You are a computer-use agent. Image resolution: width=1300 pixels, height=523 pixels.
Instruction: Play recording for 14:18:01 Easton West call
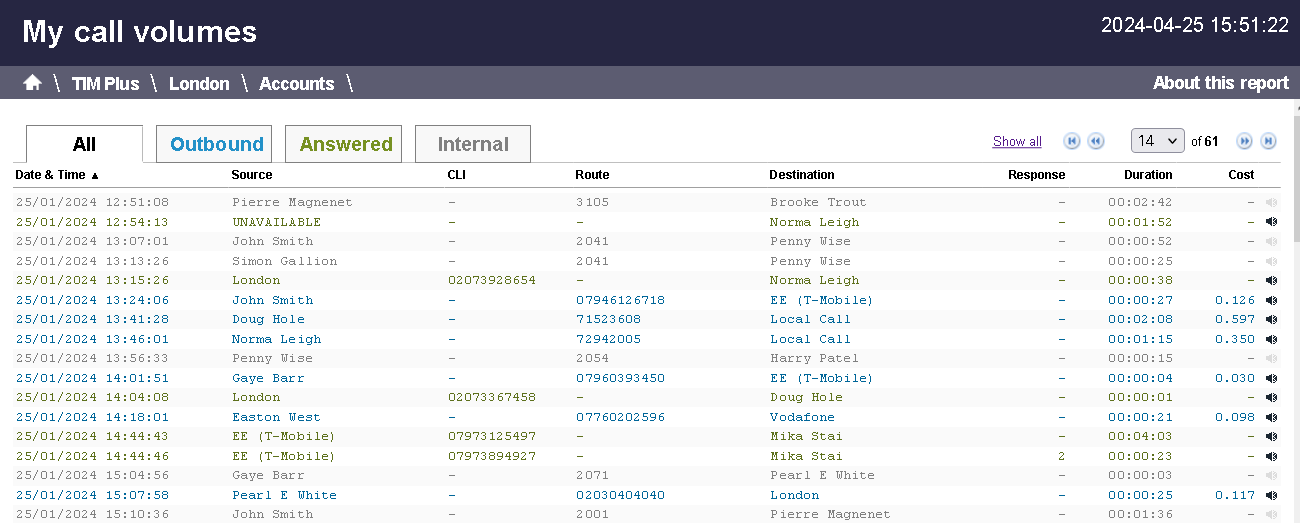(1271, 417)
